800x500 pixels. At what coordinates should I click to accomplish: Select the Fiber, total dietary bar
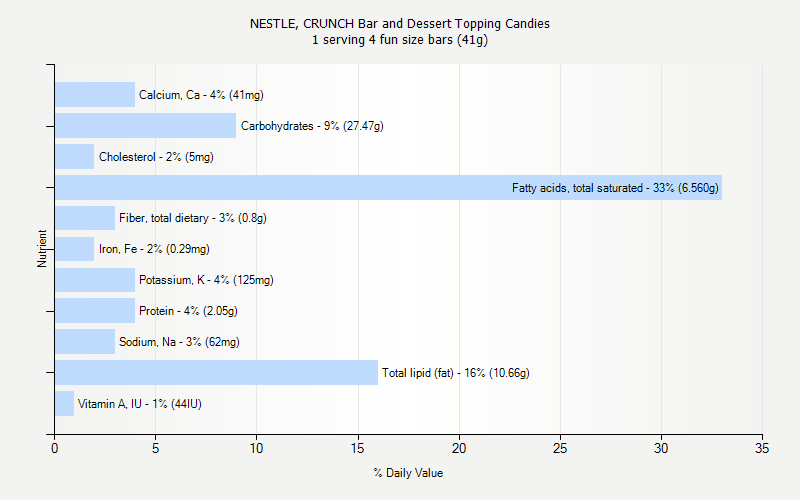pos(85,218)
